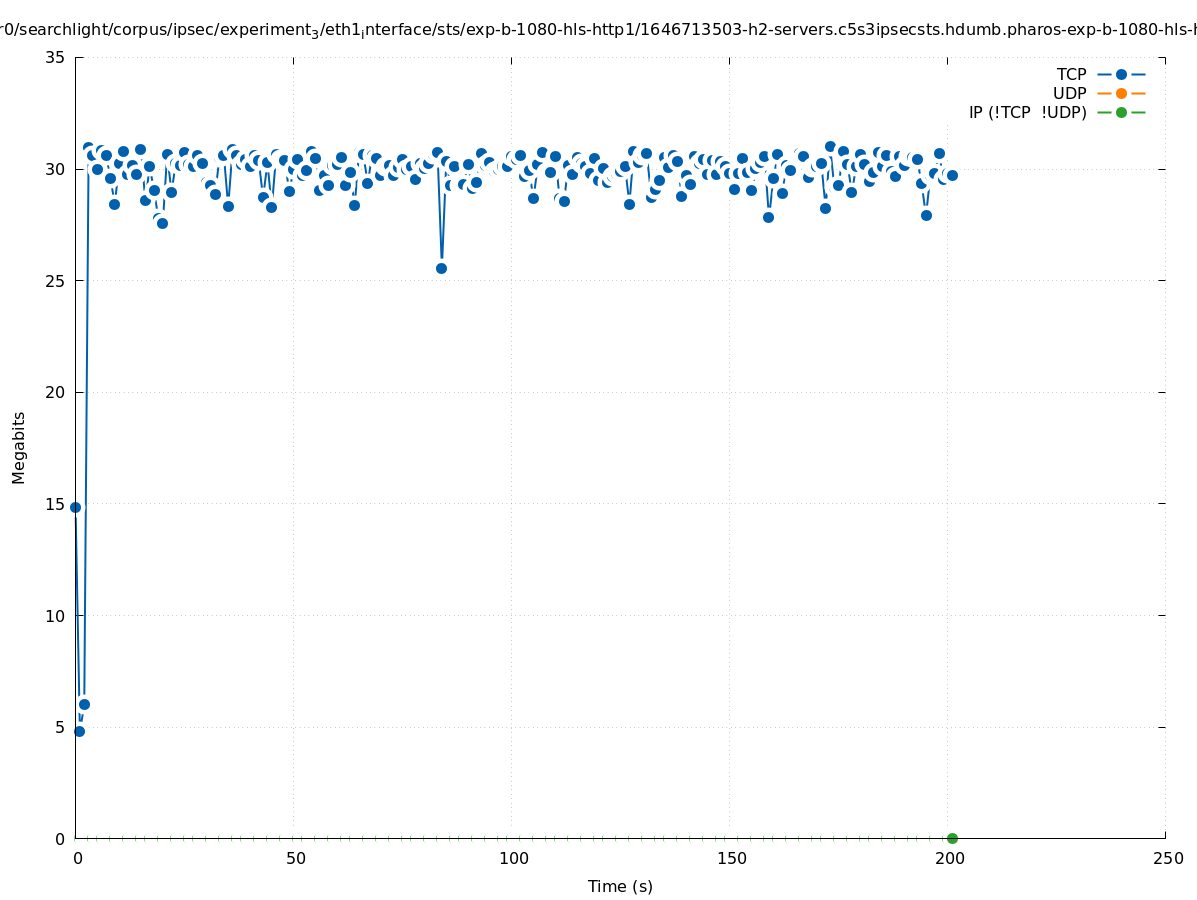Image resolution: width=1197 pixels, height=900 pixels.
Task: Select the UDP legend label
Action: point(1069,93)
